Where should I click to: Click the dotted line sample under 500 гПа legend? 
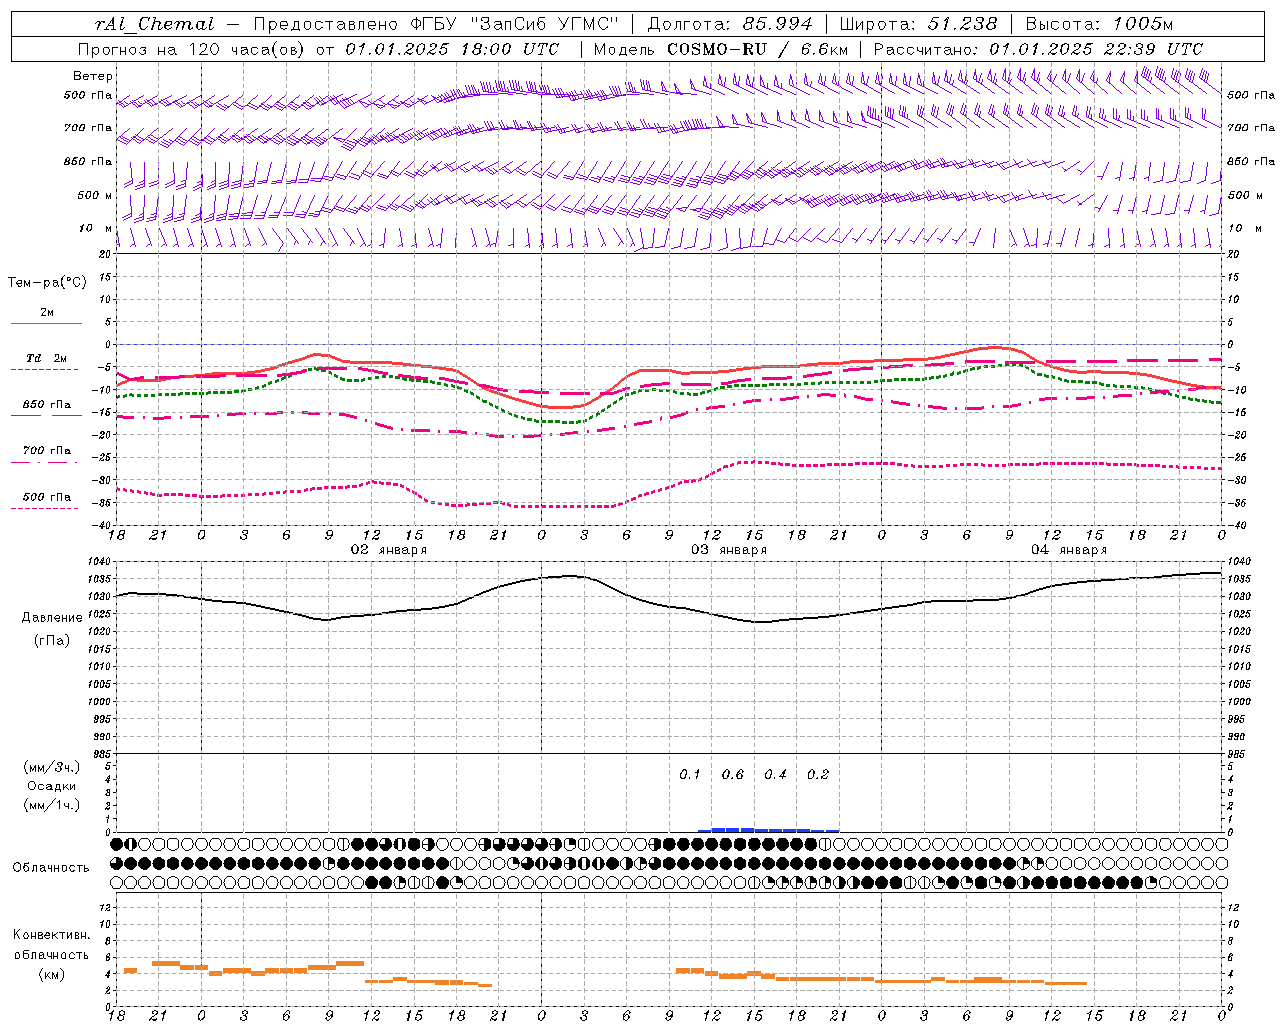click(x=45, y=508)
